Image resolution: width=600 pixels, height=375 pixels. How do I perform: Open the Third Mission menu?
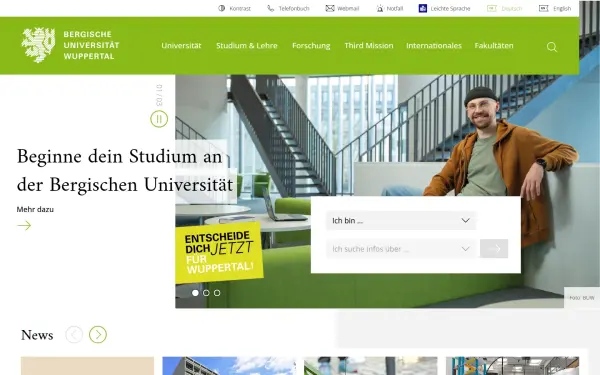coord(369,46)
